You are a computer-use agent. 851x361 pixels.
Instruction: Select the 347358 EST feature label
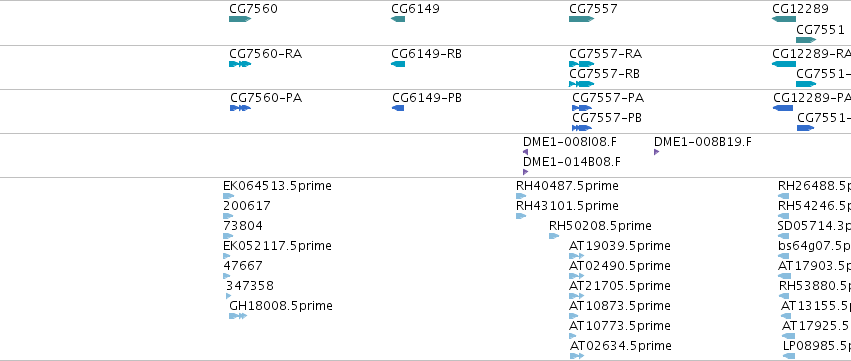(250, 286)
